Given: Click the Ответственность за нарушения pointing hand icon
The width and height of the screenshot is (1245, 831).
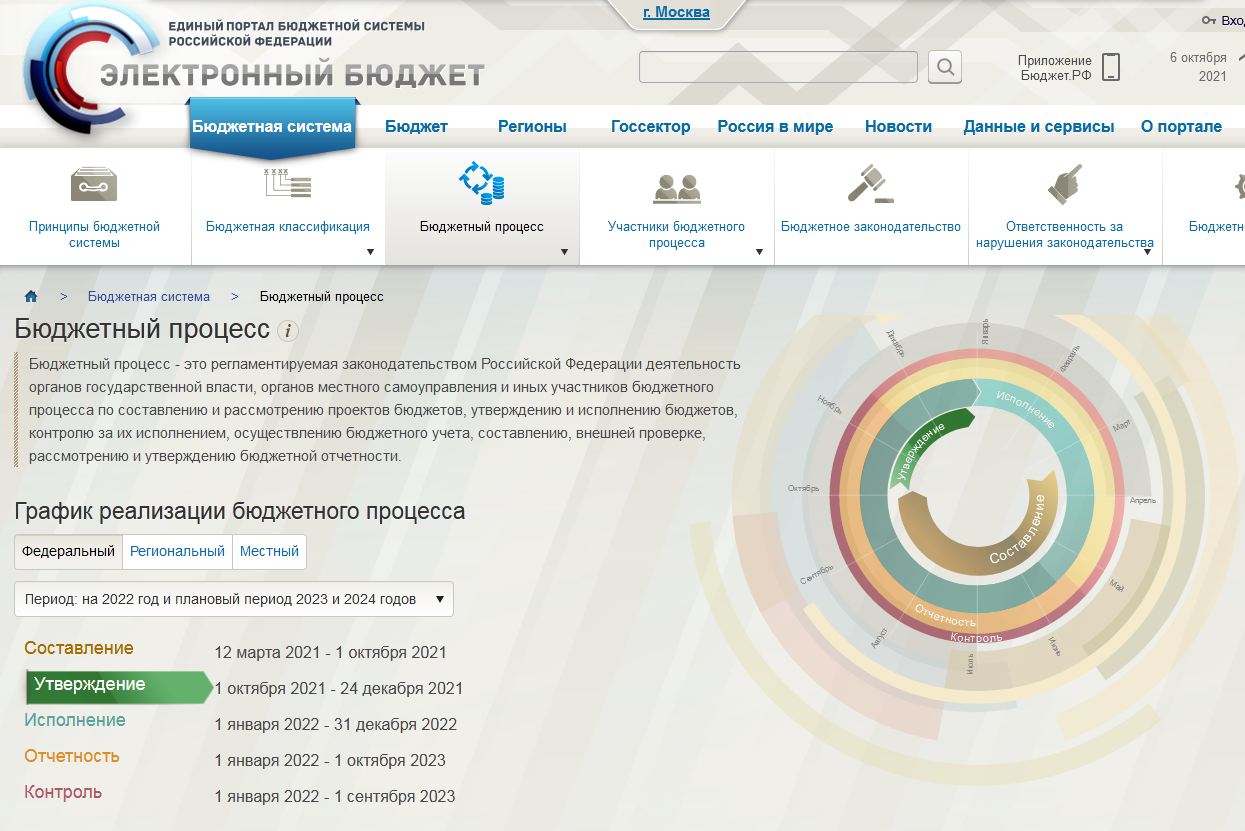Looking at the screenshot, I should point(1064,185).
